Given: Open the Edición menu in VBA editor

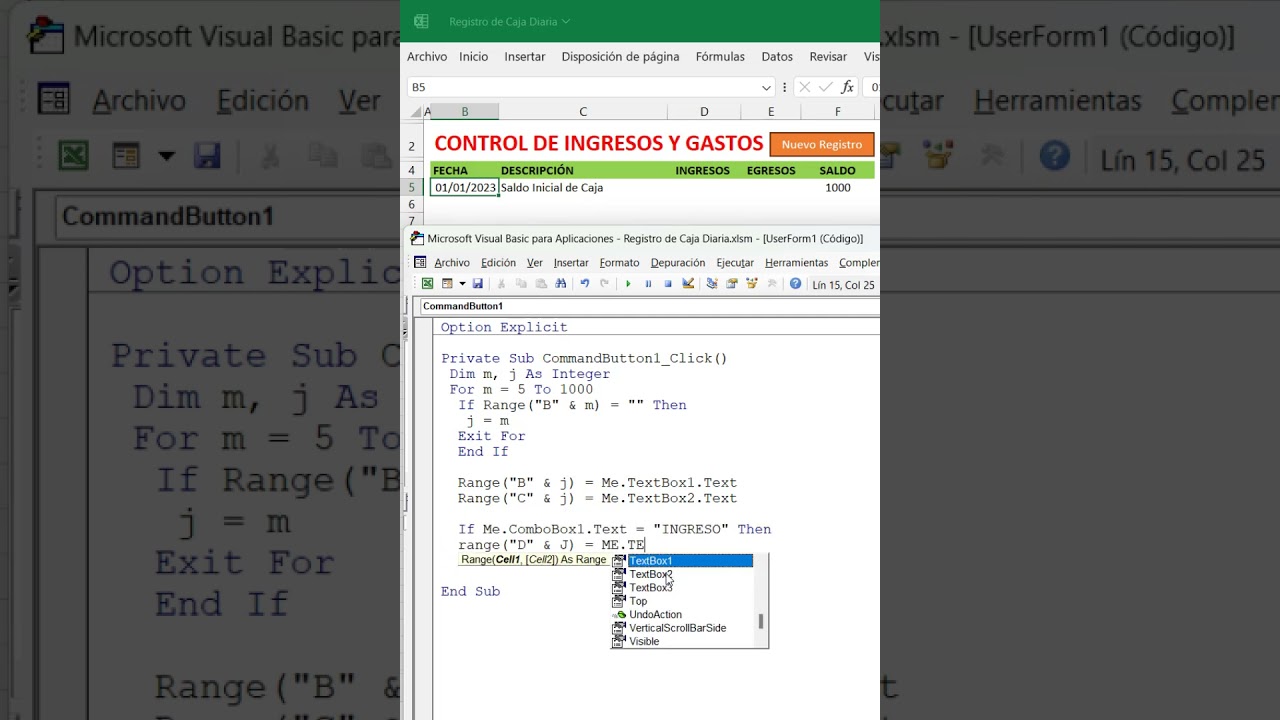Looking at the screenshot, I should (x=498, y=263).
